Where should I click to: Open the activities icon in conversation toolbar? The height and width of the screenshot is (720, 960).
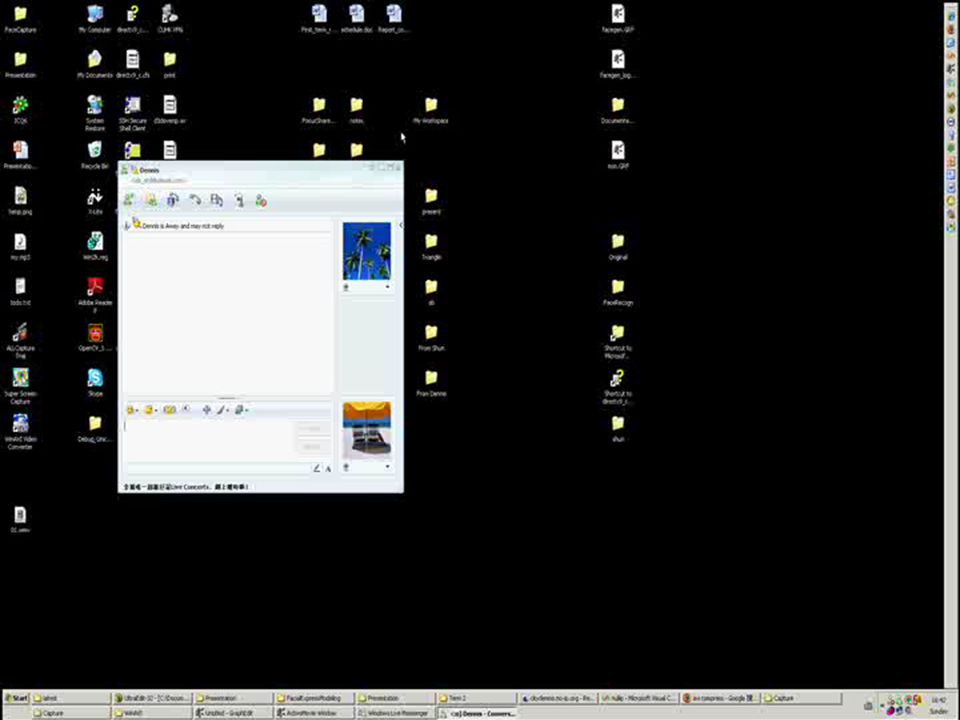(x=217, y=200)
